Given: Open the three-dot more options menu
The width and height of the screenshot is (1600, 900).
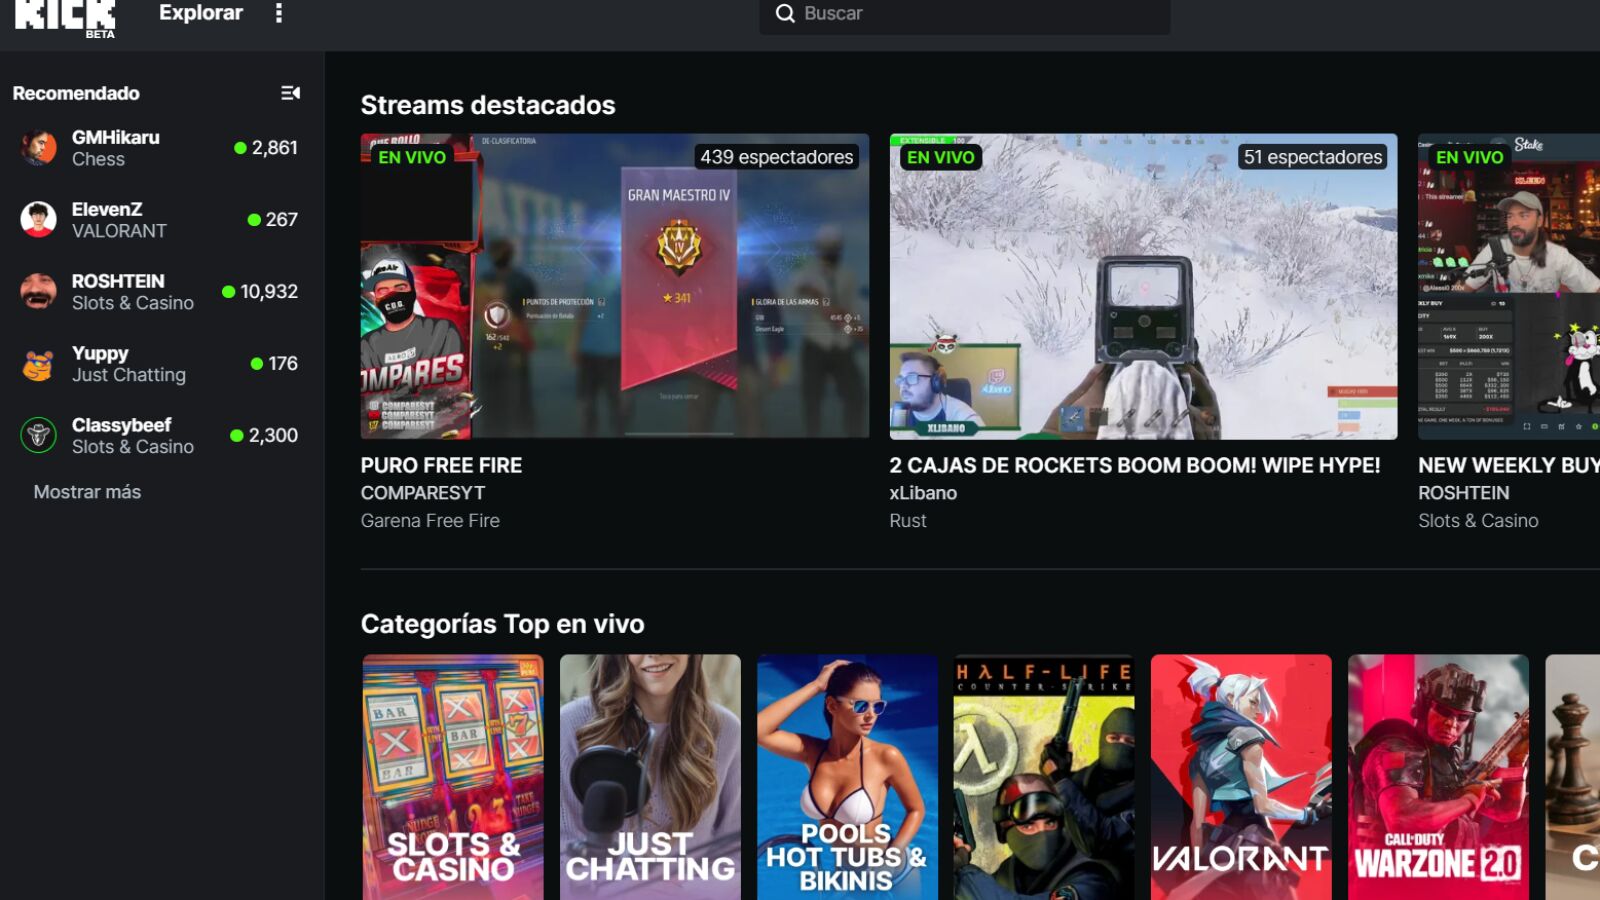Looking at the screenshot, I should tap(279, 13).
